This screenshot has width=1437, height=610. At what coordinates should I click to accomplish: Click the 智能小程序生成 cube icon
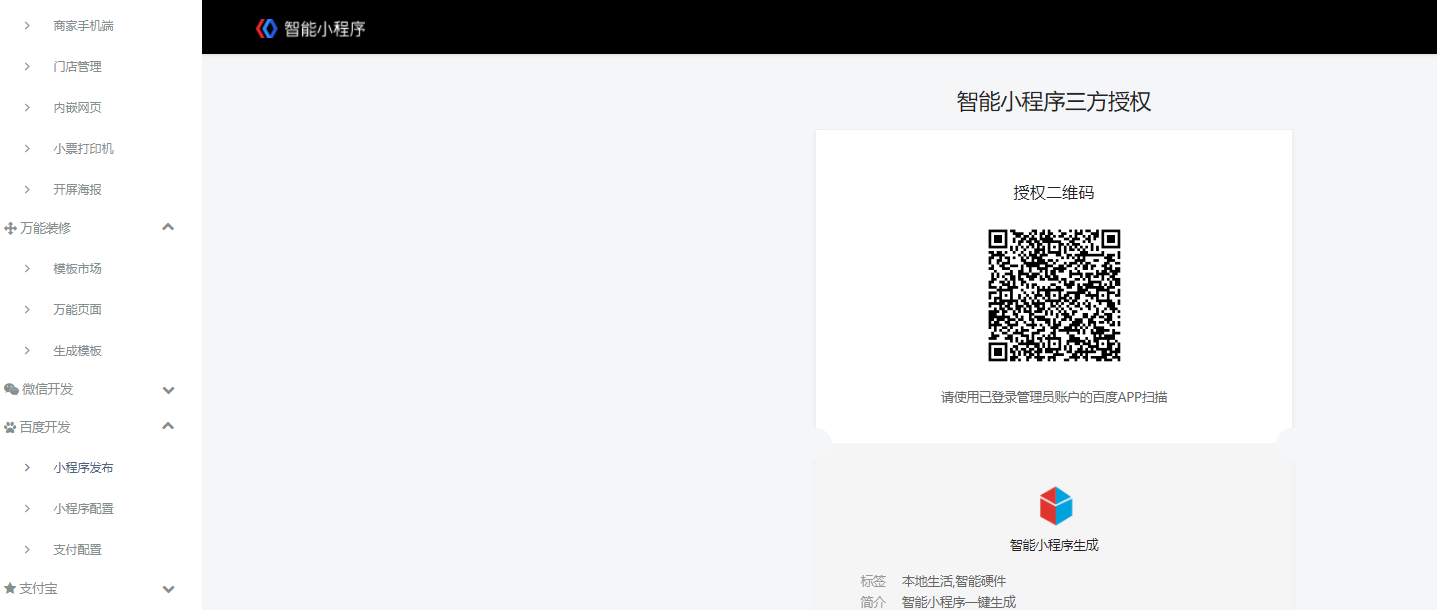(1055, 506)
